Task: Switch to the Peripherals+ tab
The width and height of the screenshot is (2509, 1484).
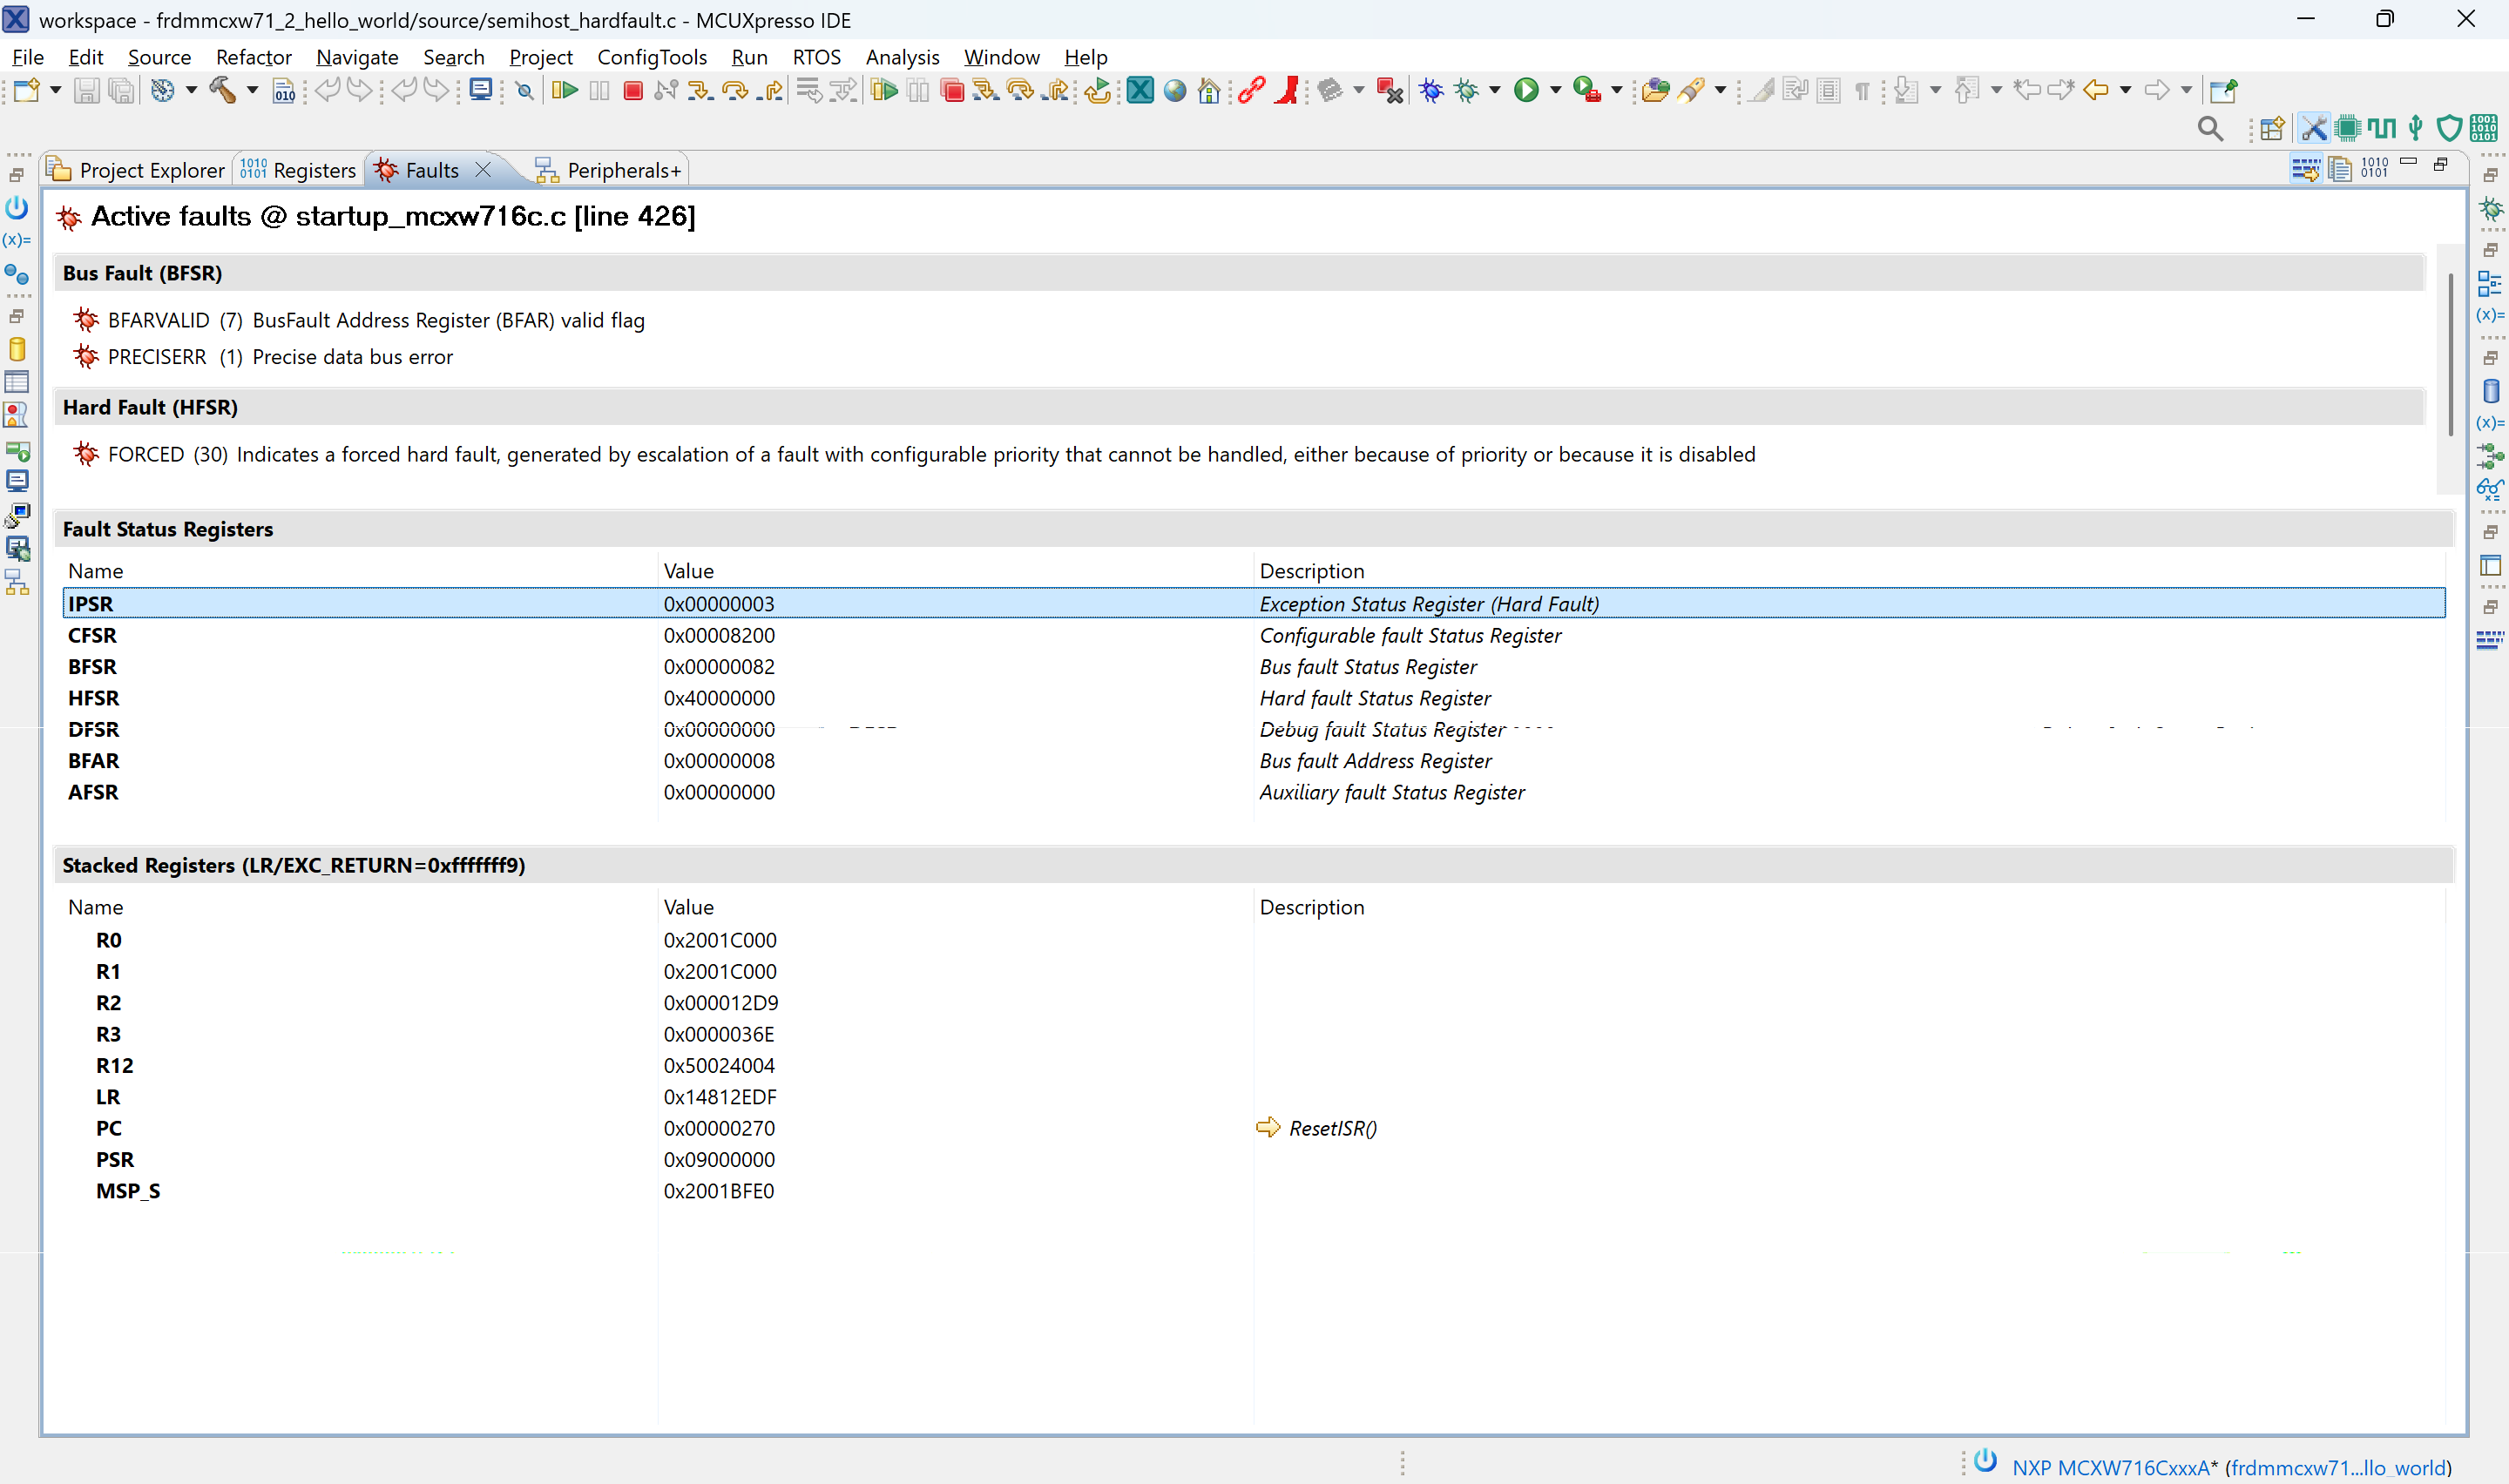Action: click(609, 170)
